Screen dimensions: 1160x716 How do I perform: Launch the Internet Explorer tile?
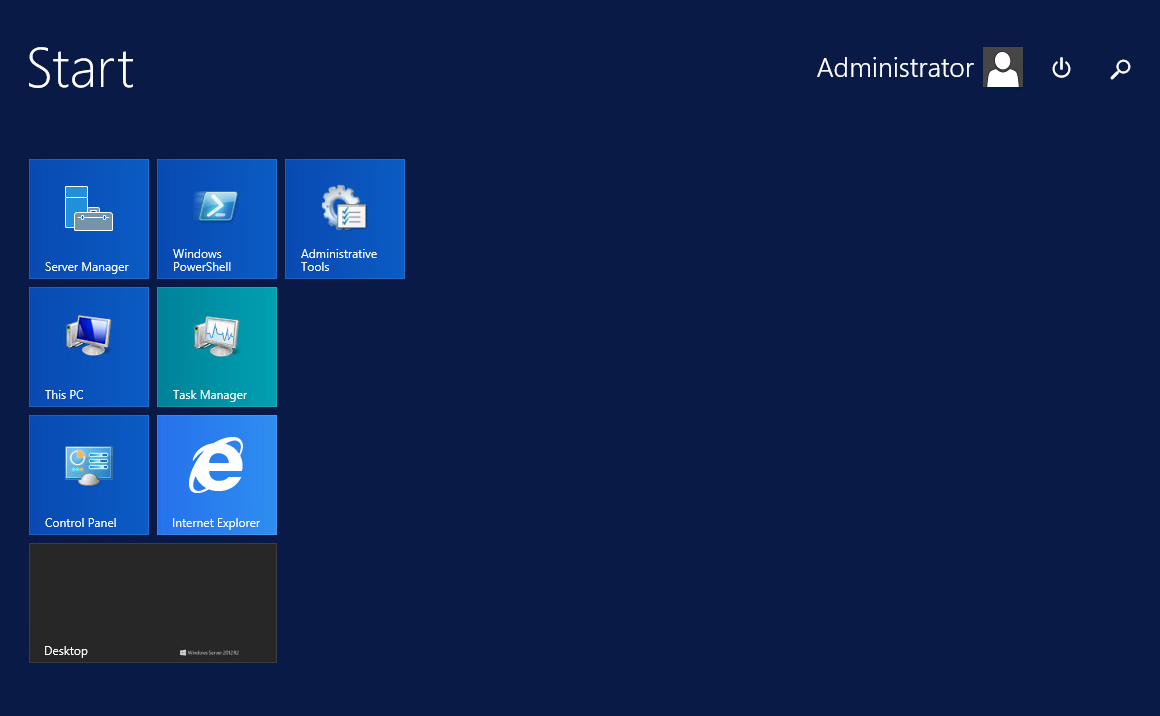click(217, 475)
